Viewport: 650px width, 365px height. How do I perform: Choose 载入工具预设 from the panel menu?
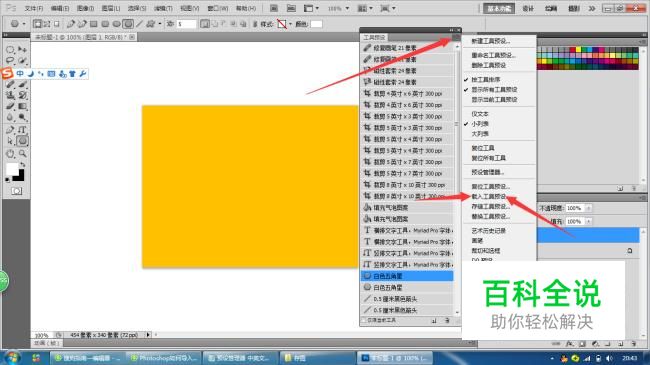489,196
